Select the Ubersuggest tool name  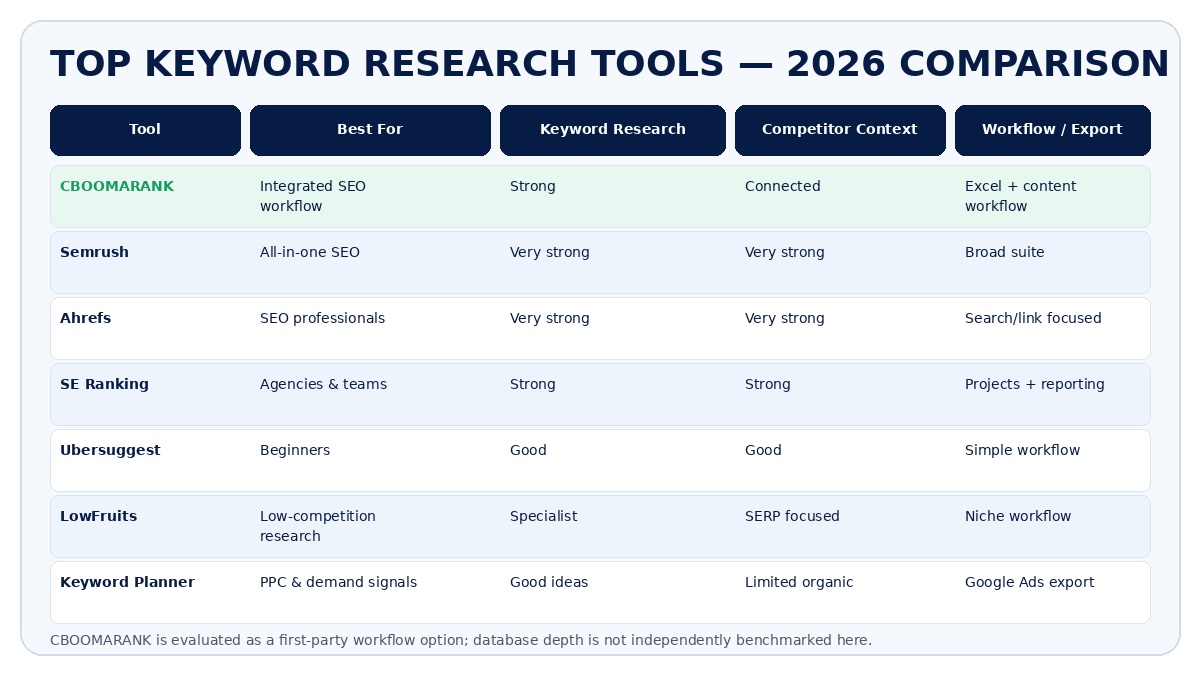[x=110, y=451]
